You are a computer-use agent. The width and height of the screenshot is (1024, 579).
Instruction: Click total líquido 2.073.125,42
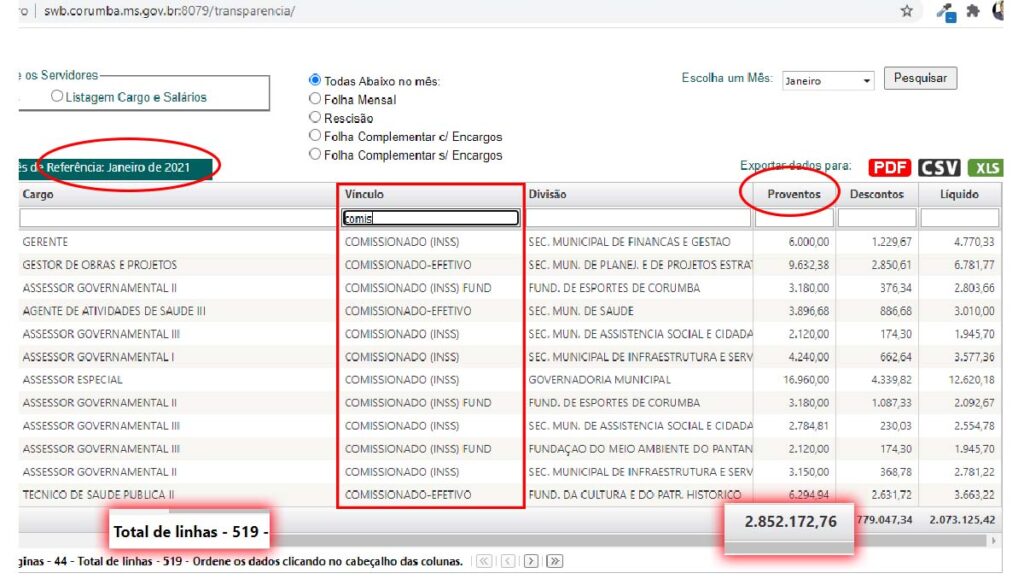962,520
